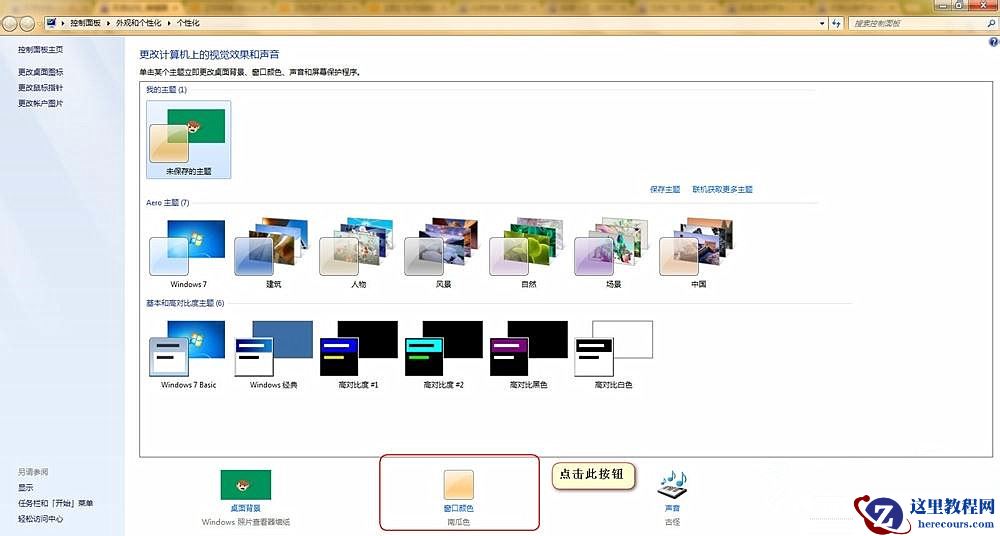Open 任务栏和「开始」菜单 link

pos(55,503)
